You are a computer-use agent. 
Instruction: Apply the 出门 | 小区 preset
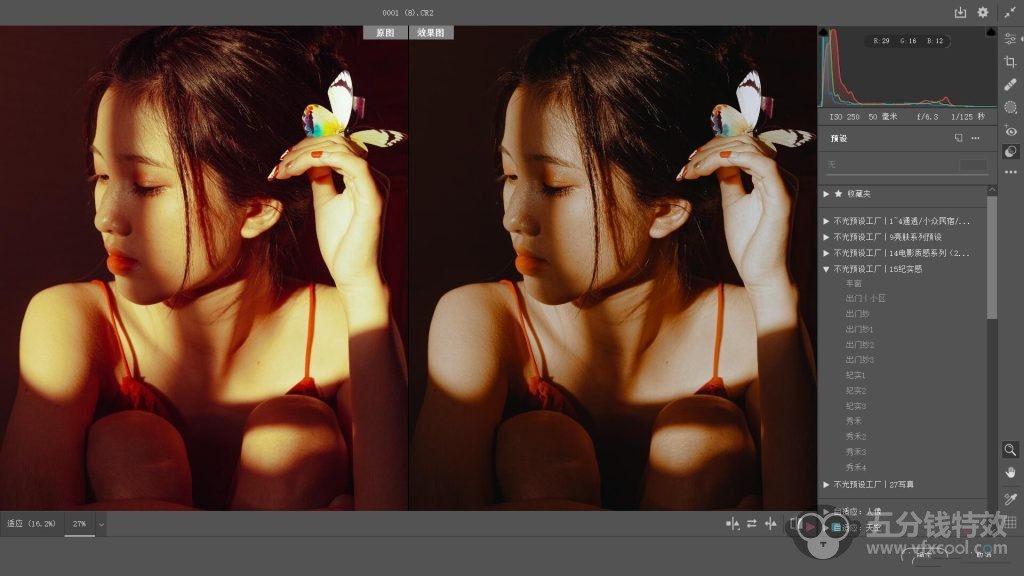(x=865, y=298)
